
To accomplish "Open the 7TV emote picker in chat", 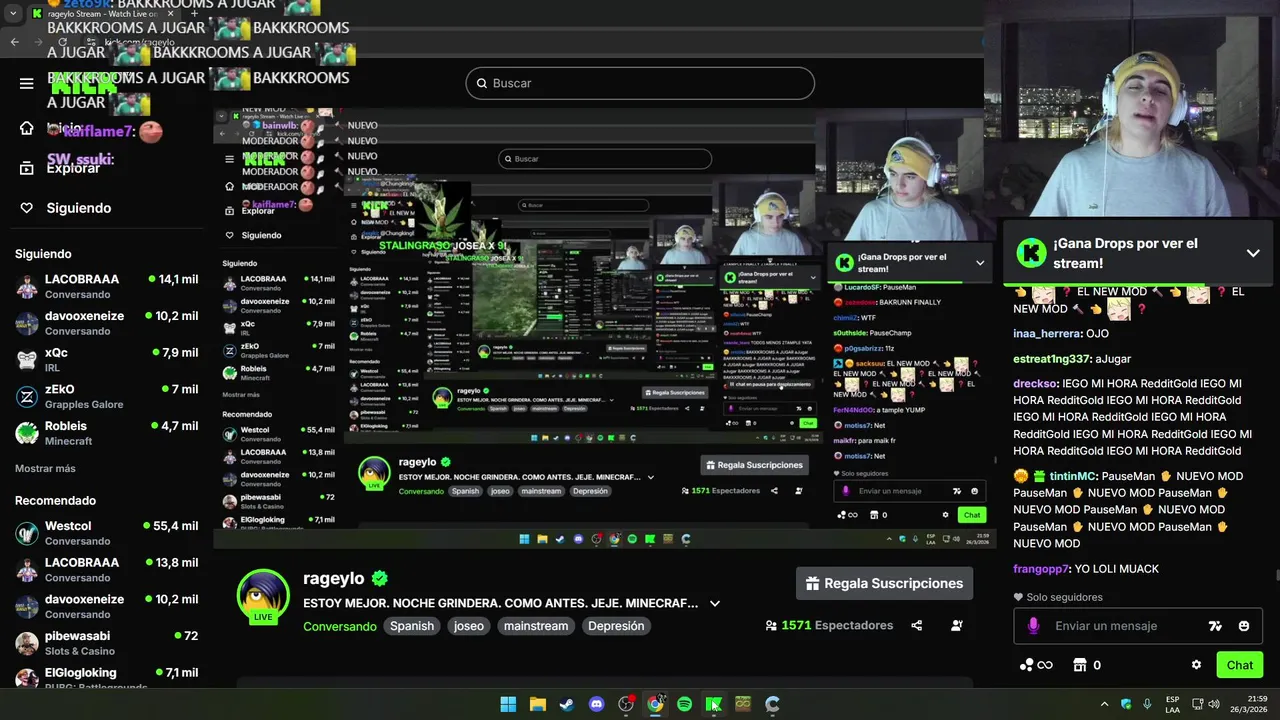I will [x=1215, y=626].
